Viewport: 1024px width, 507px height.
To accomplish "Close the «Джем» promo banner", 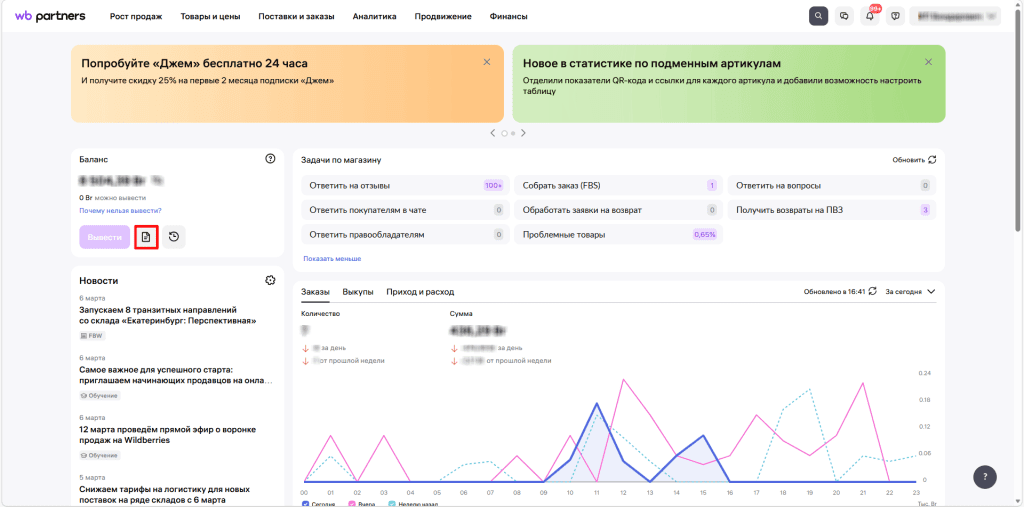I will coord(487,62).
